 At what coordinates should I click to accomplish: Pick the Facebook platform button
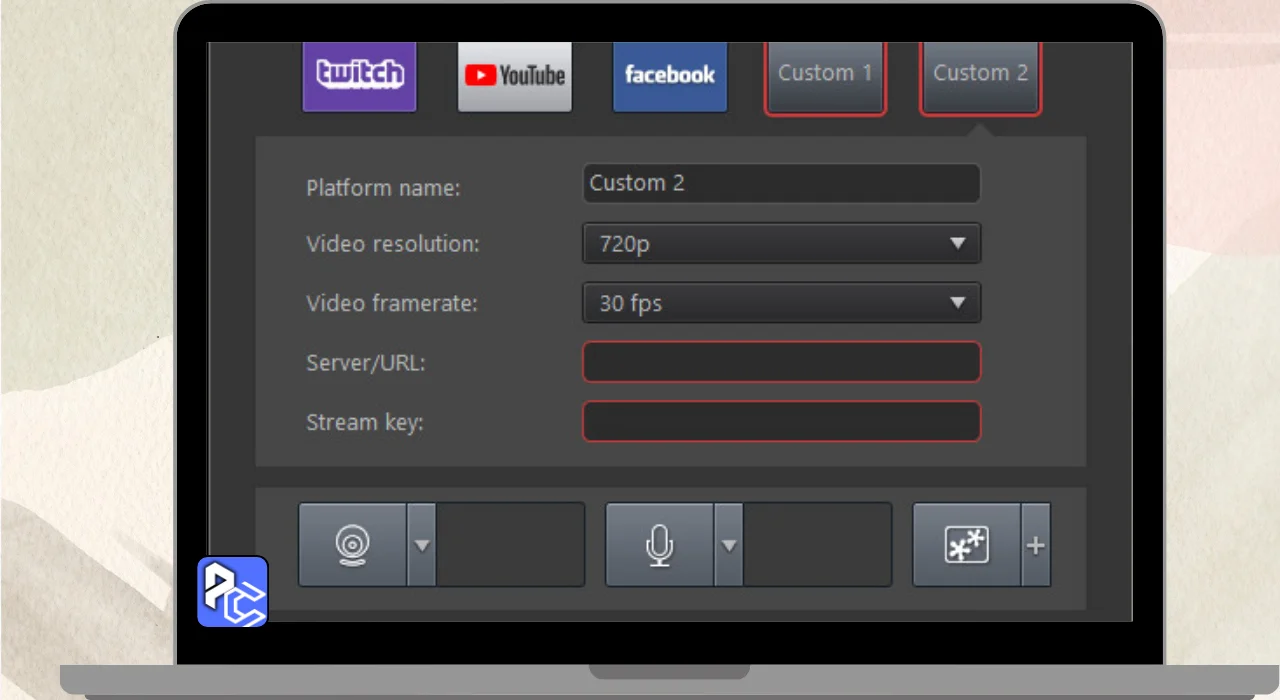tap(670, 75)
